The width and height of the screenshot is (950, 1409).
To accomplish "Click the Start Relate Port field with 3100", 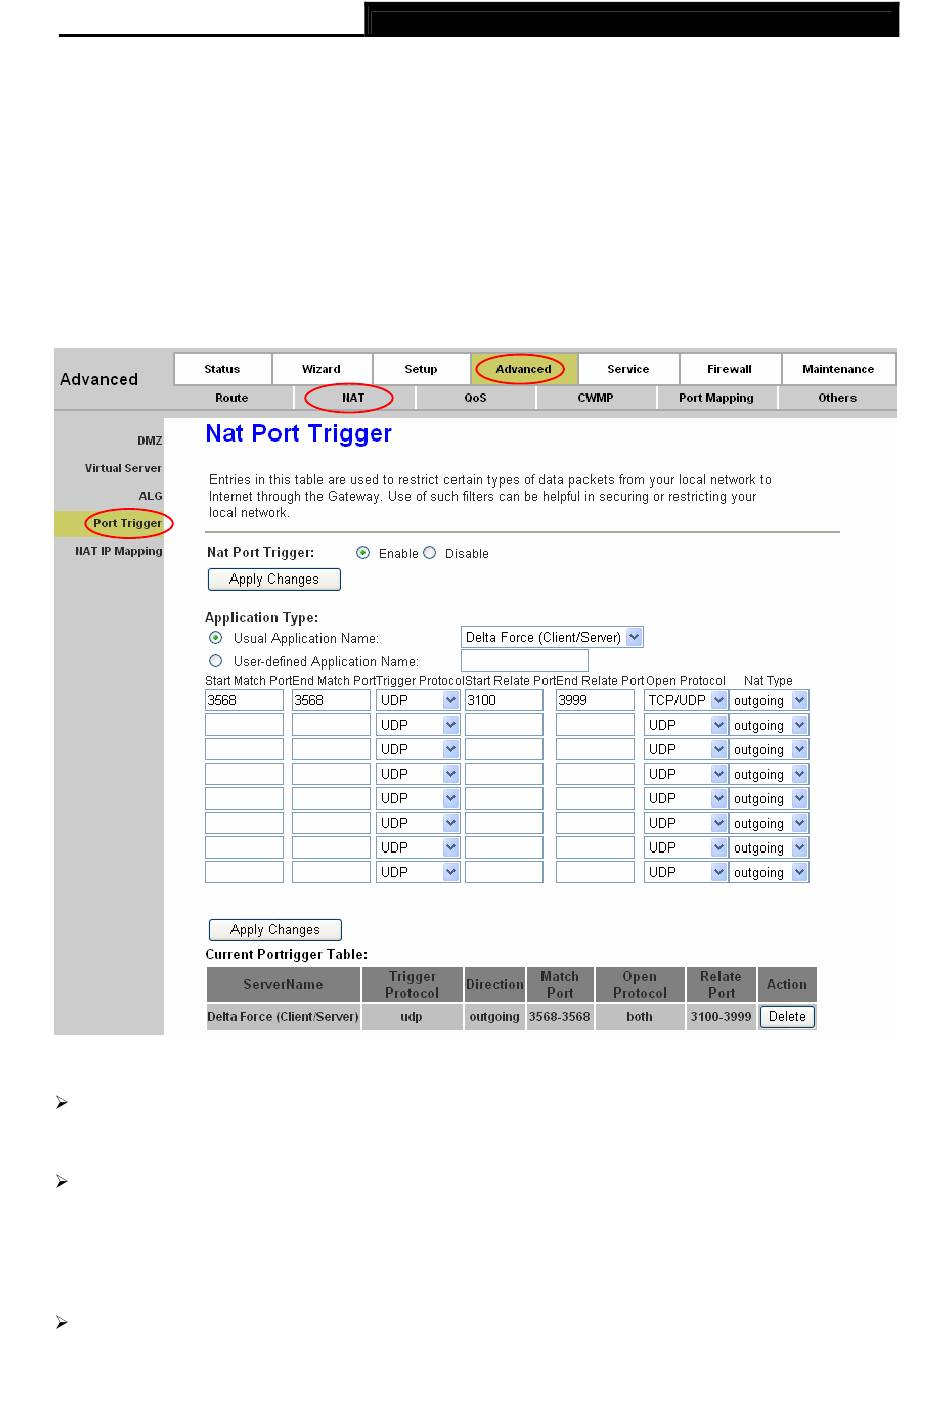I will pos(503,701).
